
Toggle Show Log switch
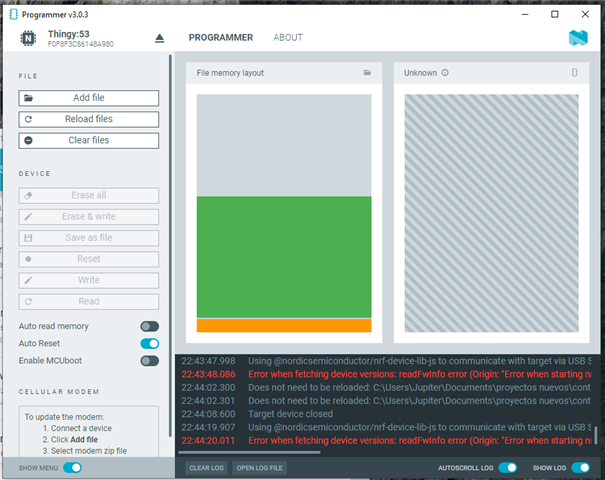tap(580, 468)
